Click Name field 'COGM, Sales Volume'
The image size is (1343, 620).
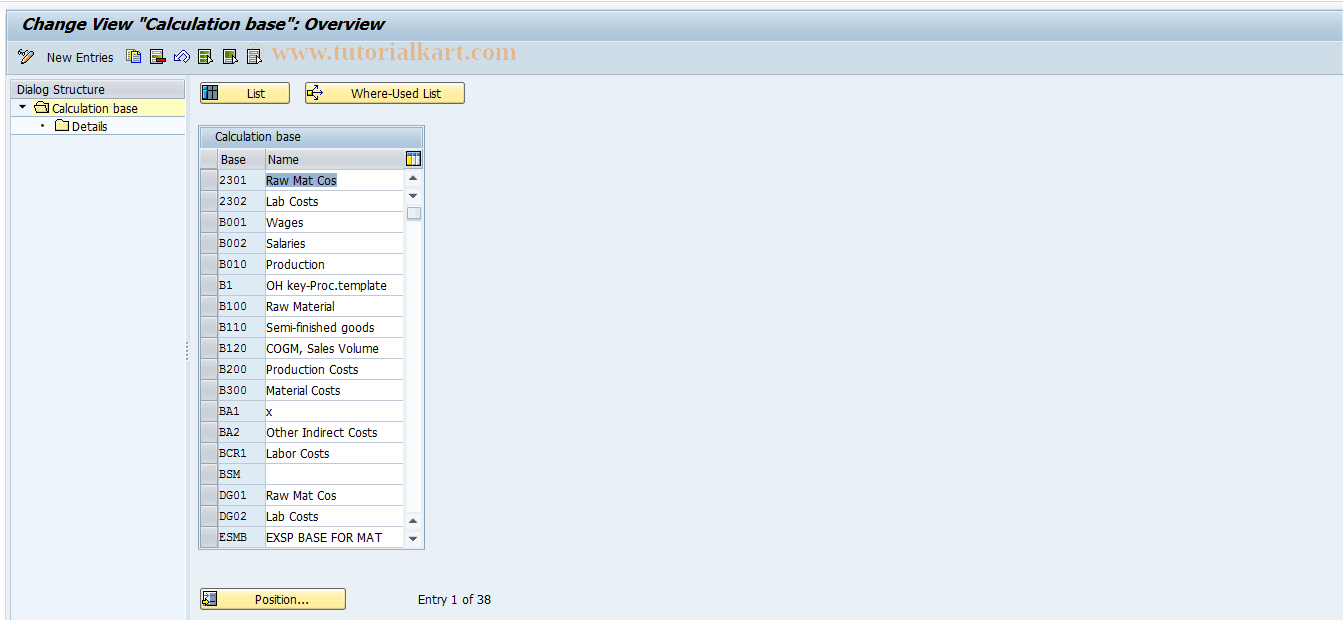pos(334,348)
